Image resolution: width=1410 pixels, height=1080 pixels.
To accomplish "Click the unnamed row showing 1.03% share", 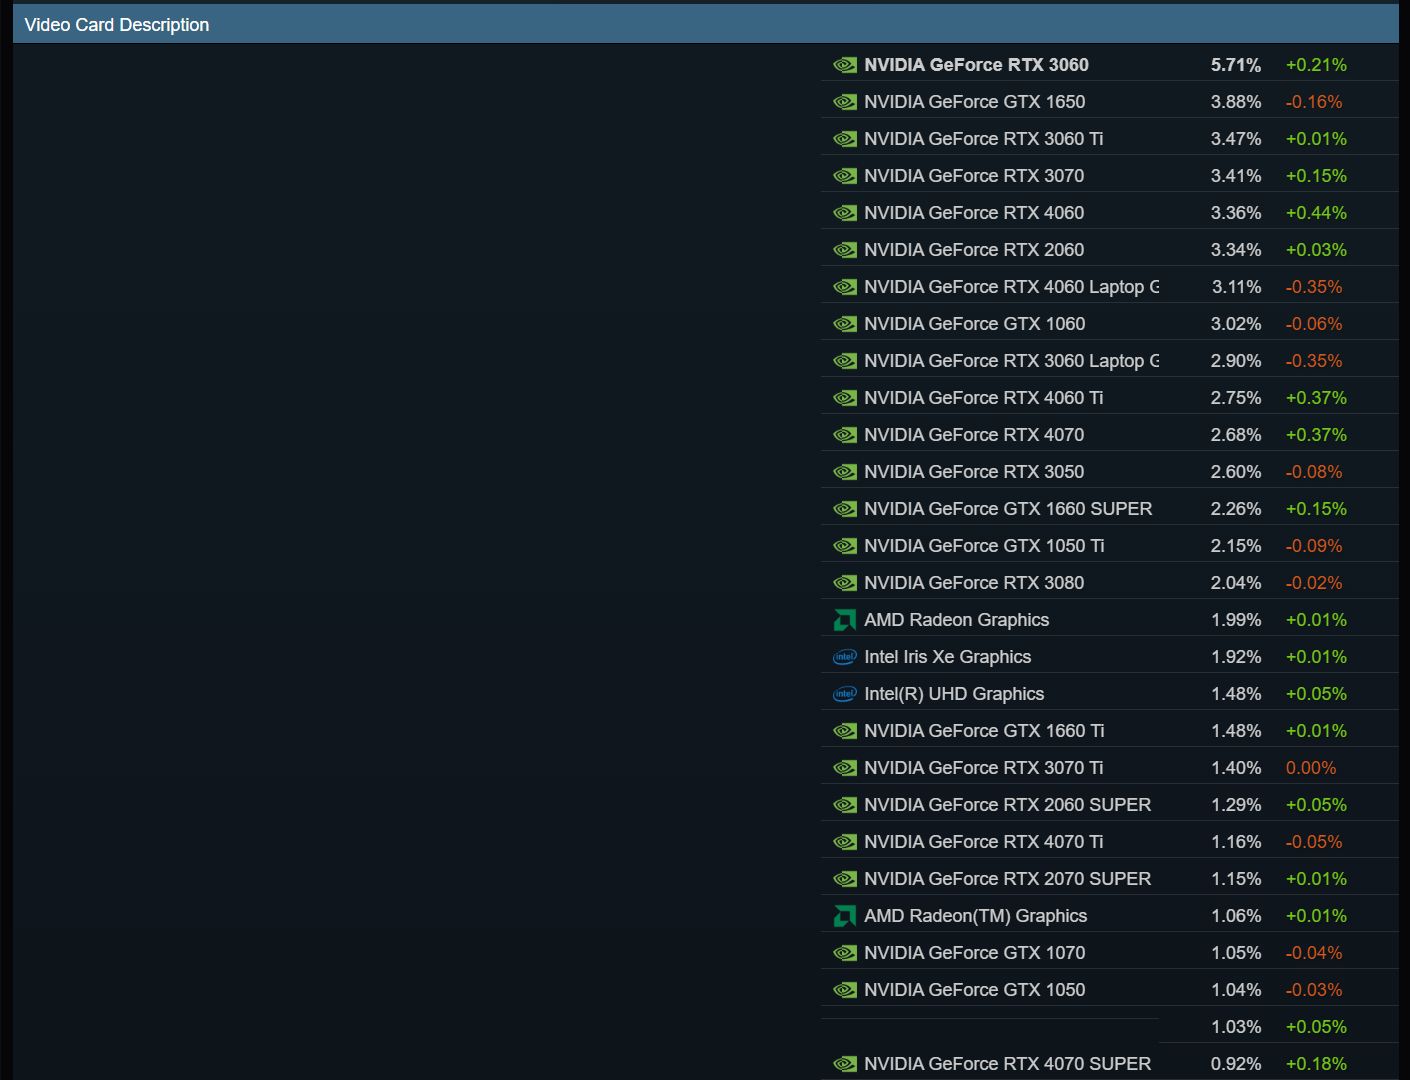I will (1109, 1027).
